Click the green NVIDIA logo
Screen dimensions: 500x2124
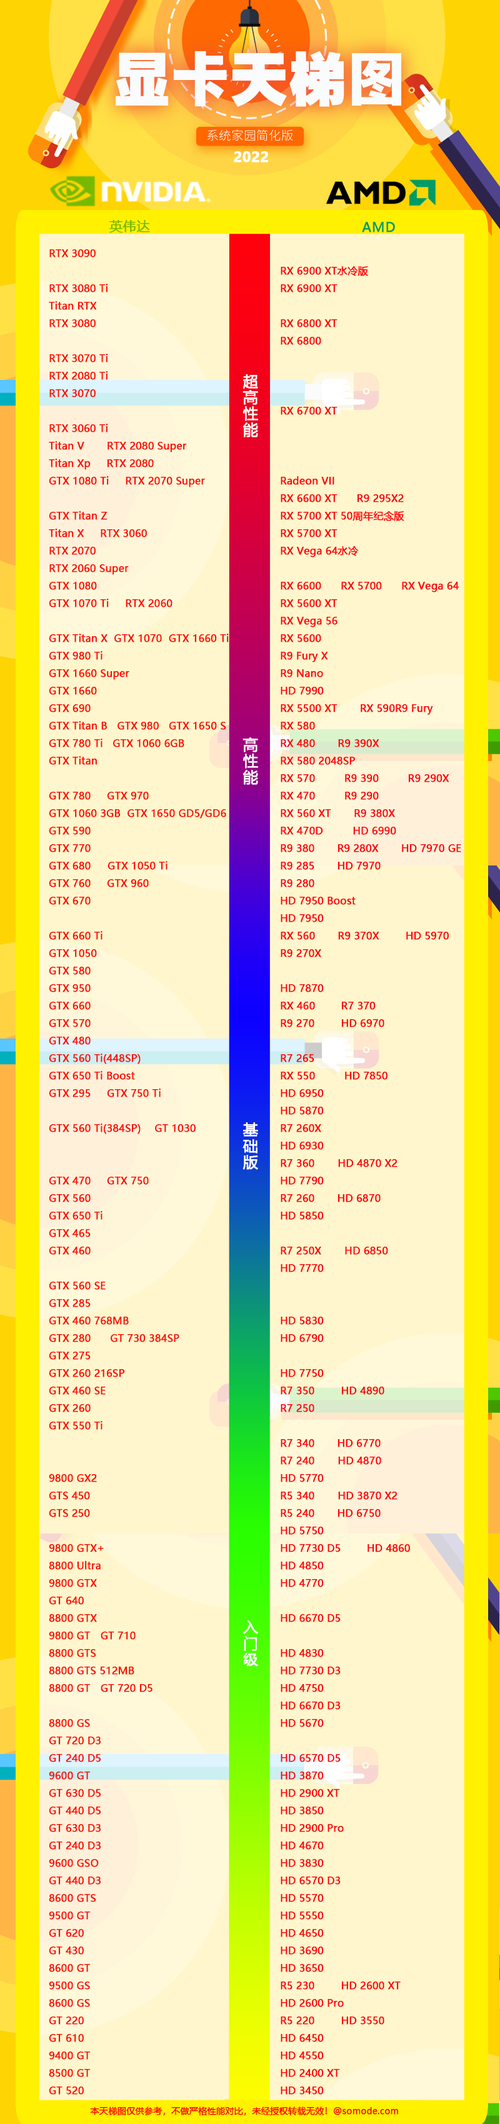(130, 192)
